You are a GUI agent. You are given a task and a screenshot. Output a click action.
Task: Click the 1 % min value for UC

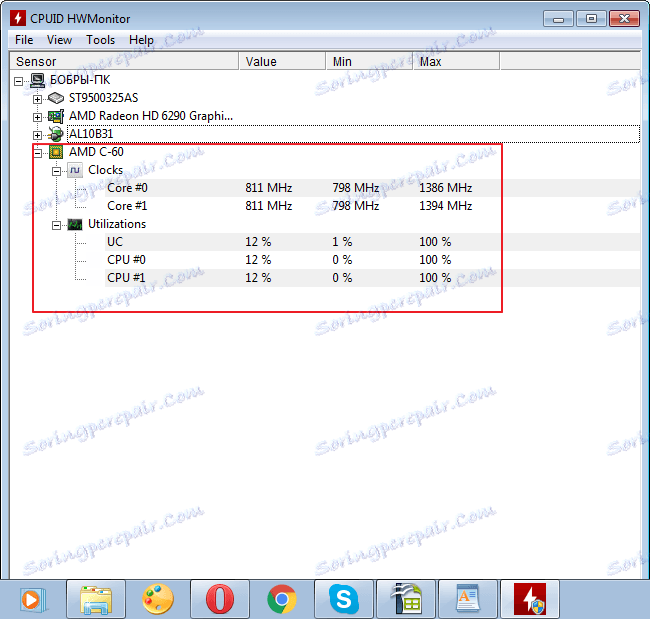point(342,242)
